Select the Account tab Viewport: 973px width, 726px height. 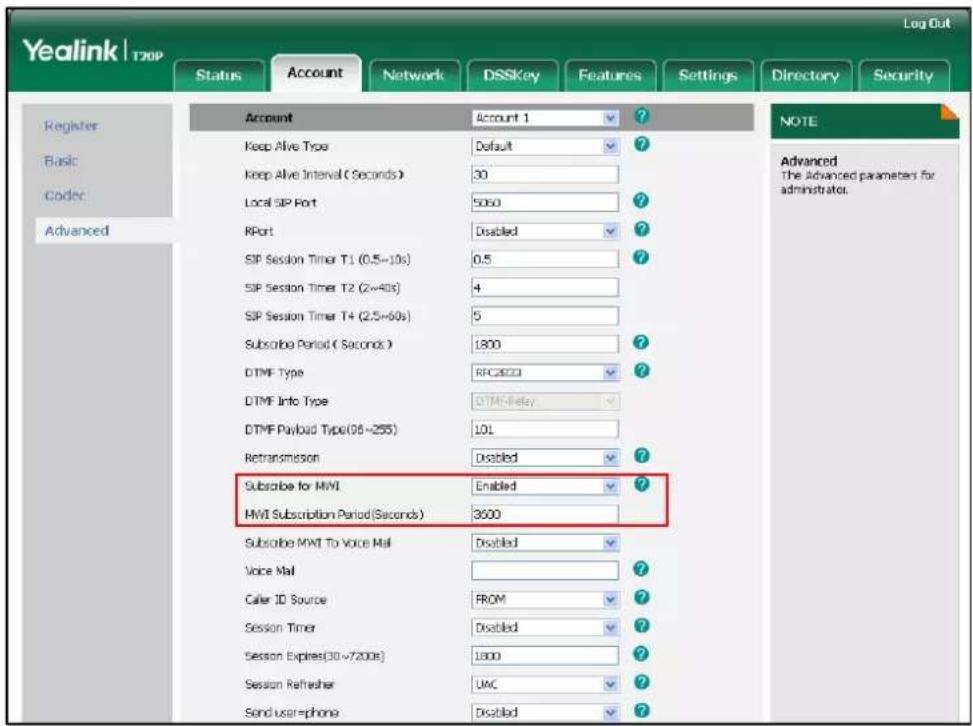pos(315,73)
